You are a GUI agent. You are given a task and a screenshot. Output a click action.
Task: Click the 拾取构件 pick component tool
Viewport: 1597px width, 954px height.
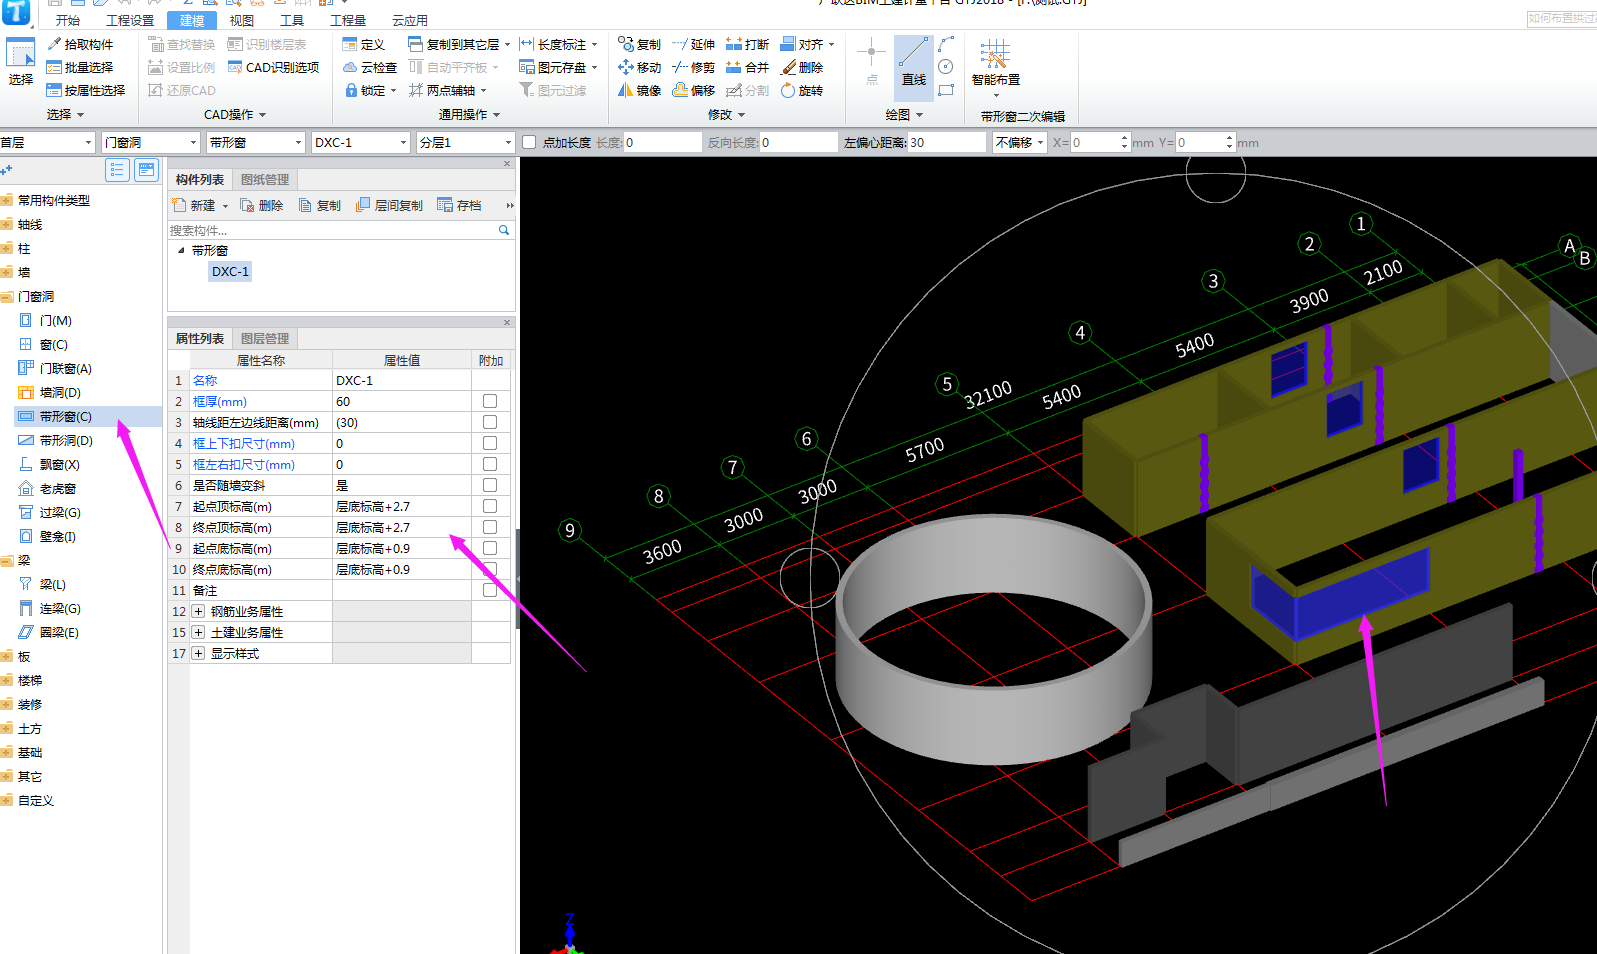(80, 44)
